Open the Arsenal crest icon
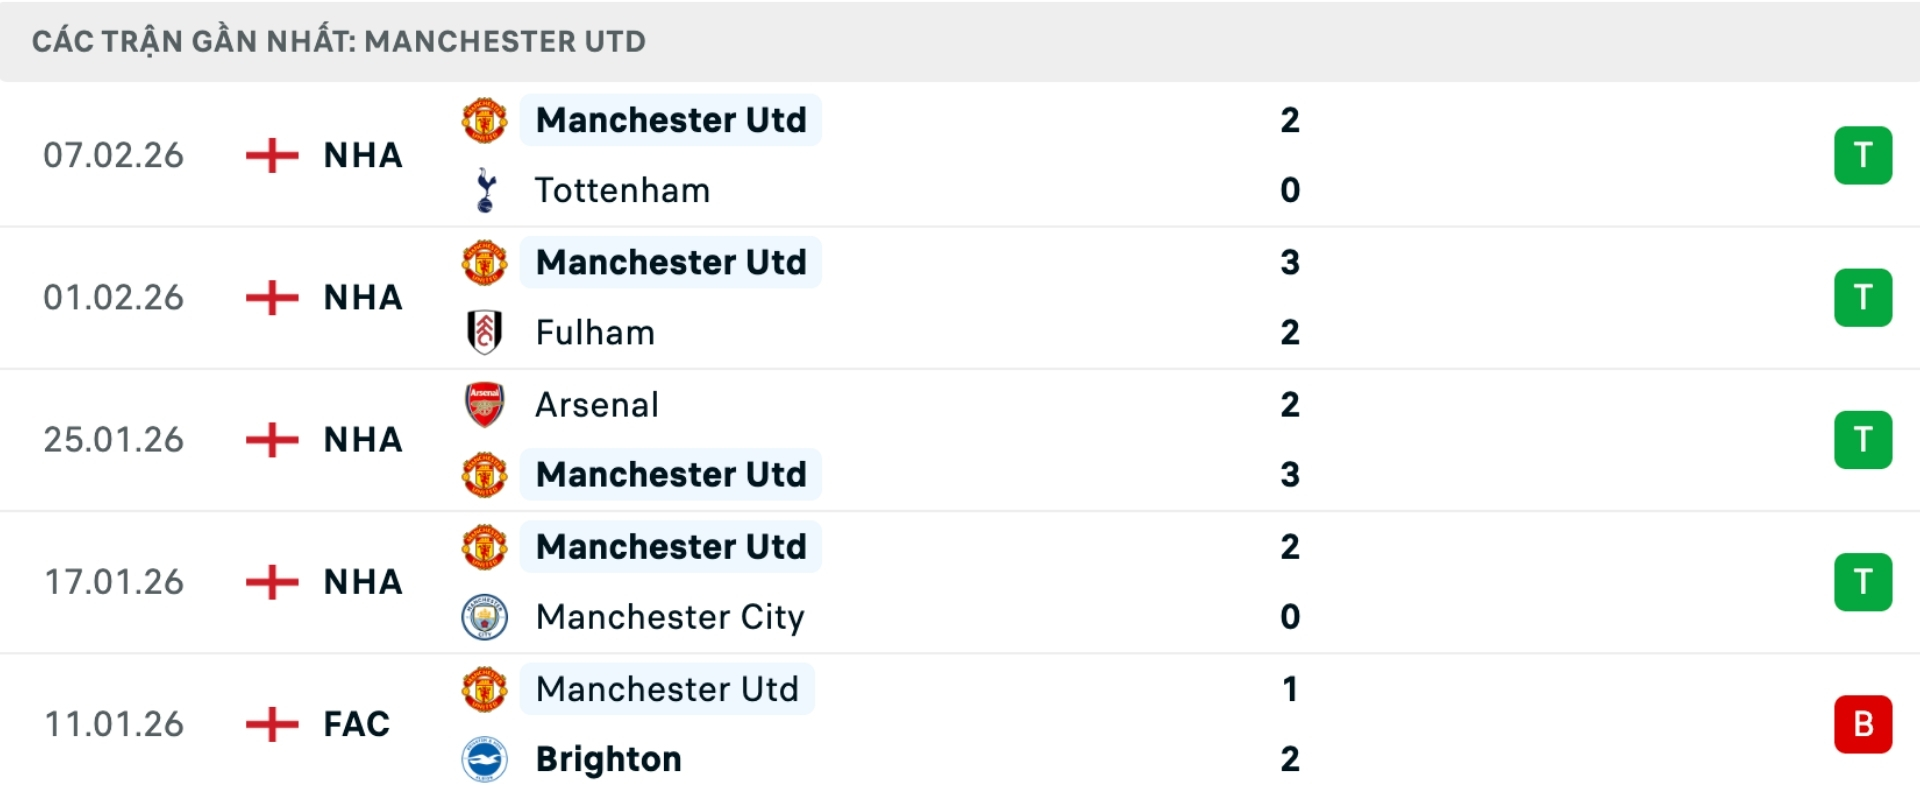Screen dimensions: 1920x792 pyautogui.click(x=485, y=404)
